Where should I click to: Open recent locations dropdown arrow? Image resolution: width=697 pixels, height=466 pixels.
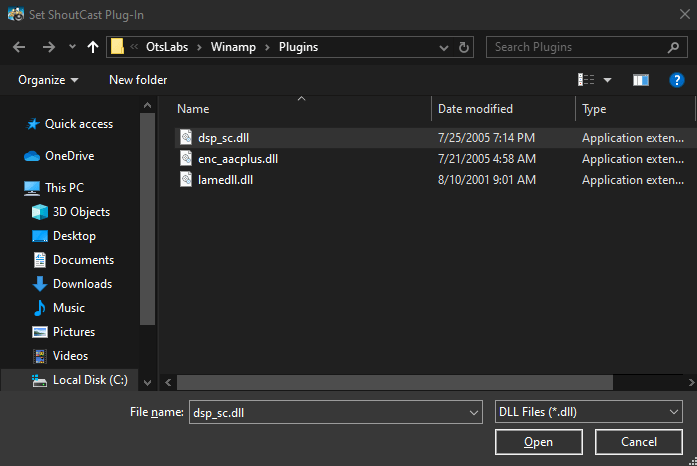click(x=72, y=47)
